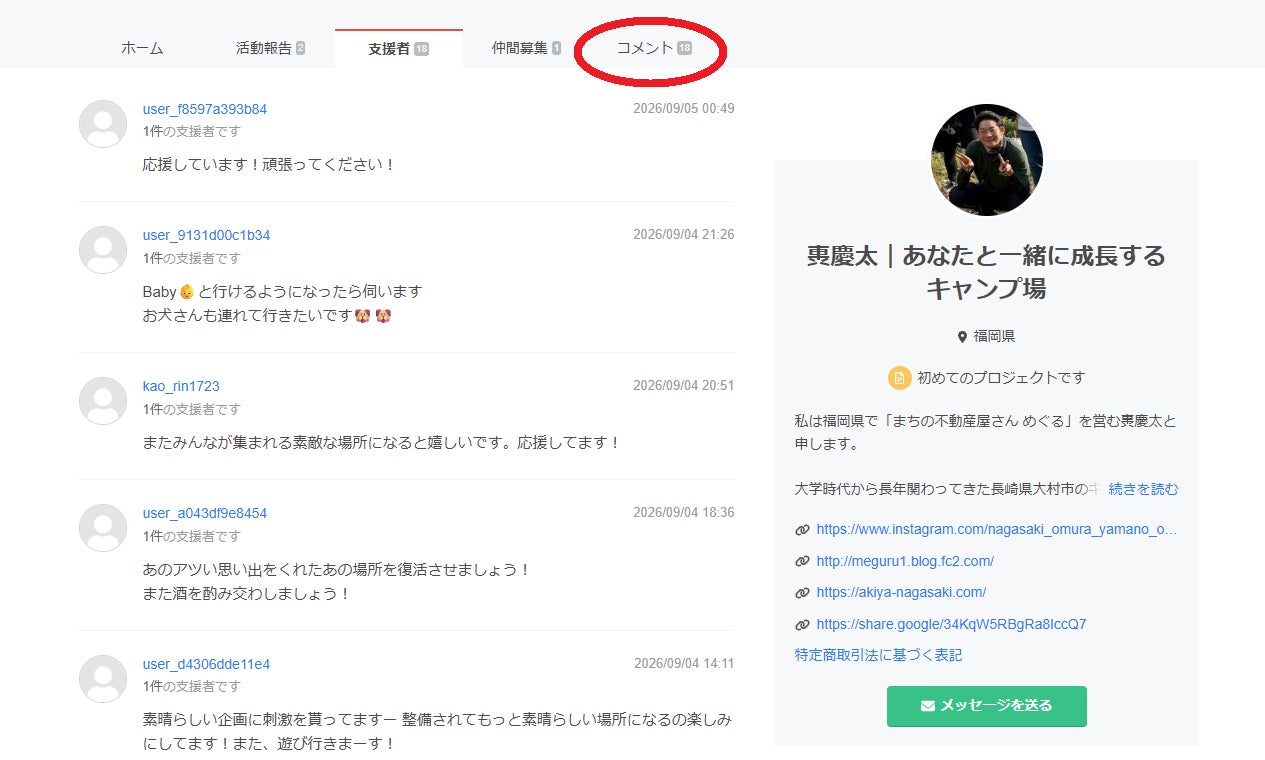Open the share.google link
The height and width of the screenshot is (760, 1265).
(951, 624)
